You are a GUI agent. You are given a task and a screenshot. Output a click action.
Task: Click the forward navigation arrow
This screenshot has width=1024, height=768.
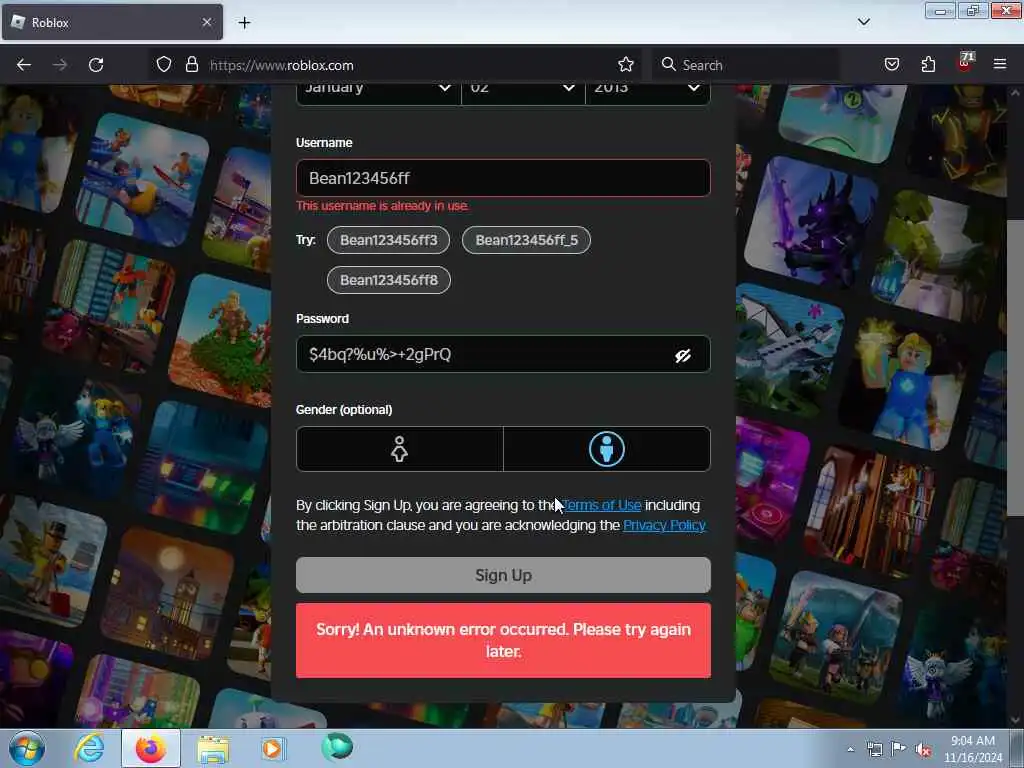[59, 65]
